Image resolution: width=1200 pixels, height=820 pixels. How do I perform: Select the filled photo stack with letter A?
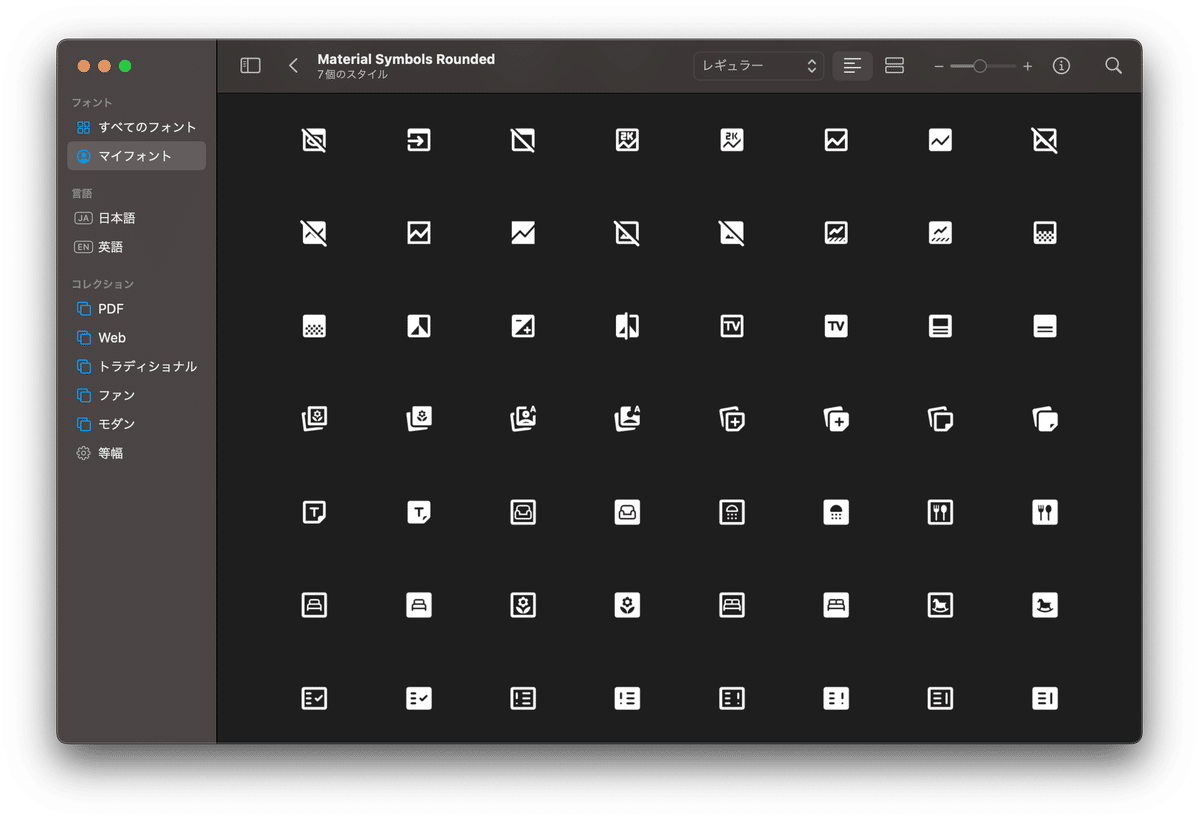627,419
